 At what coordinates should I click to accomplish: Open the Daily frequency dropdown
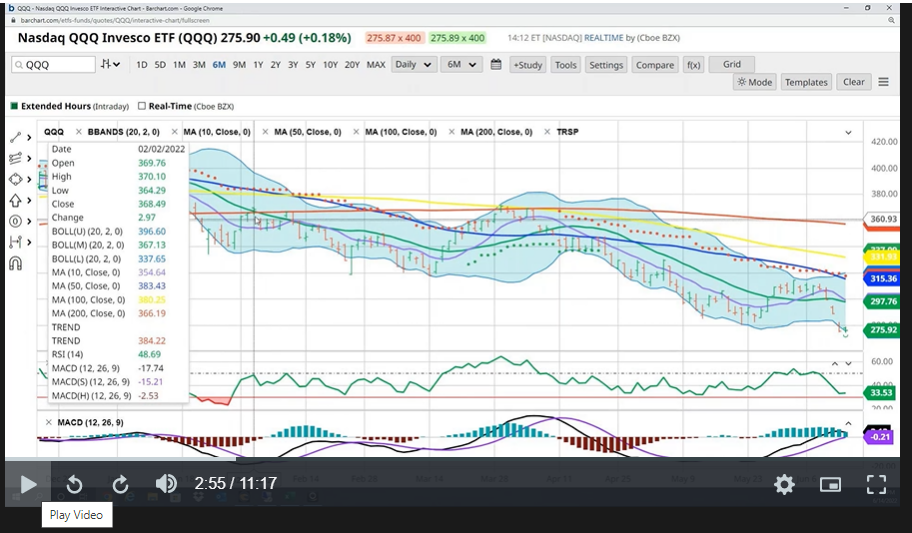[413, 65]
